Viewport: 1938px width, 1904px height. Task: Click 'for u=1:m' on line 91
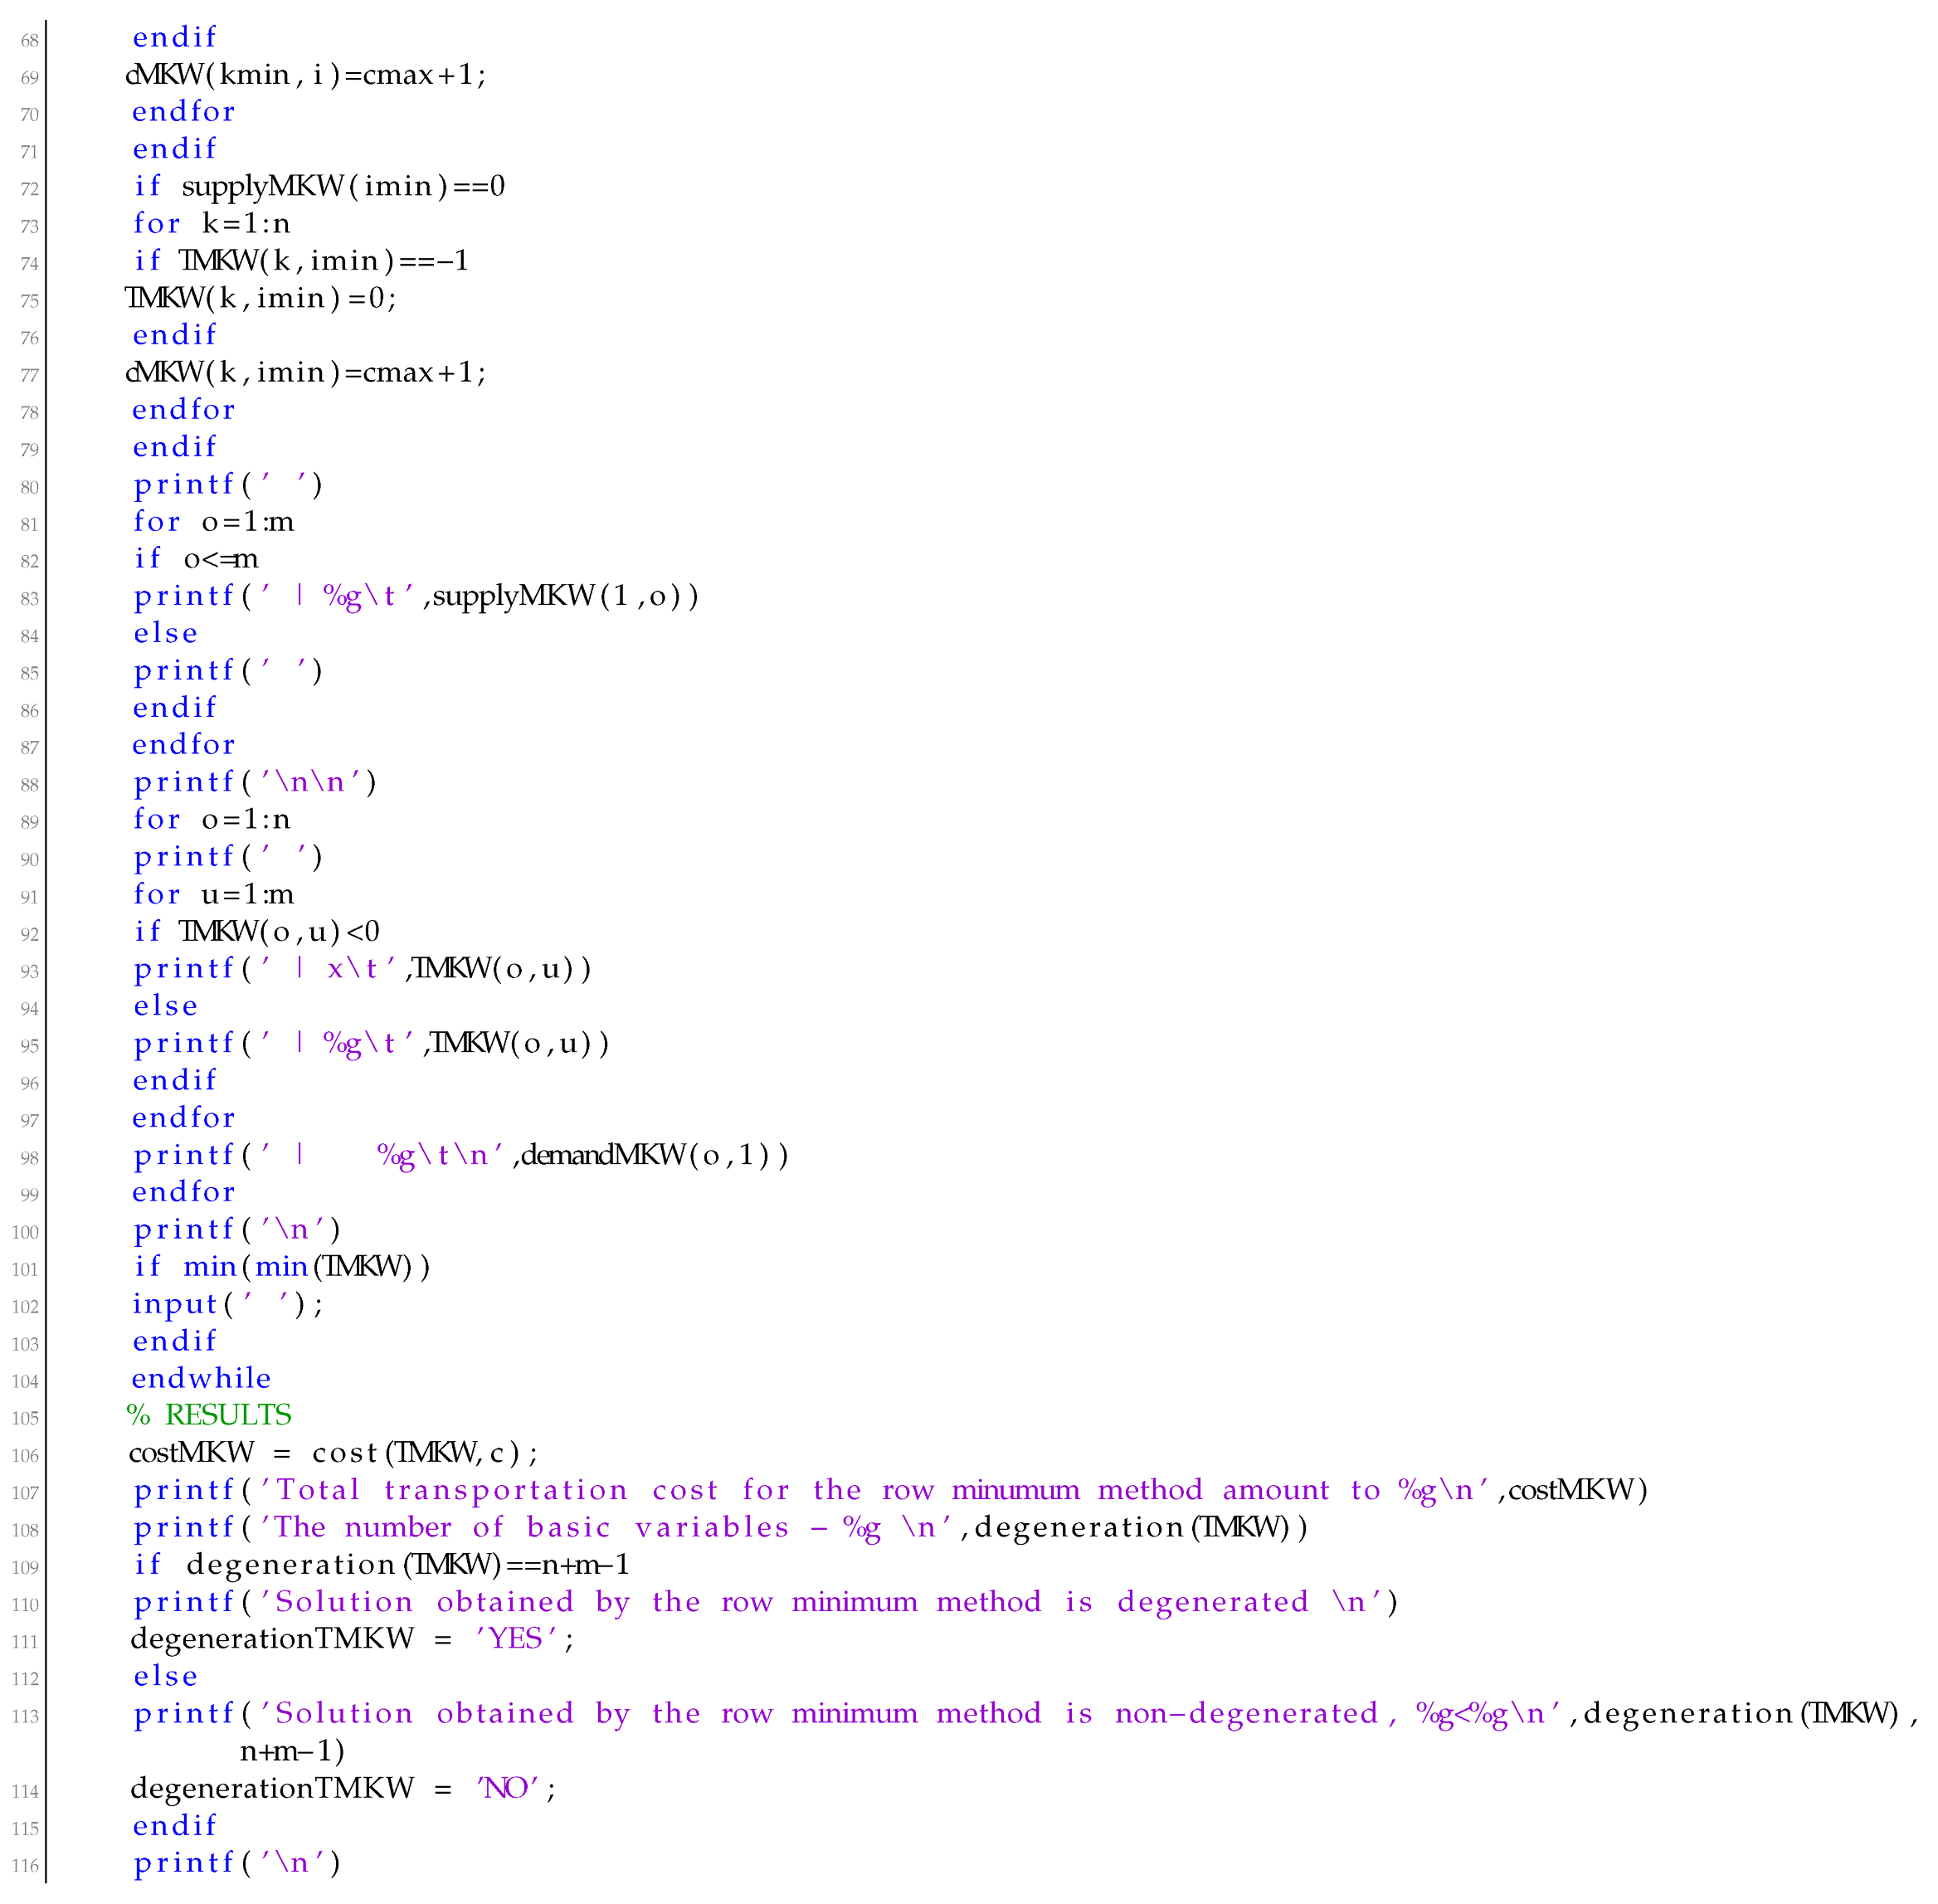(x=213, y=894)
